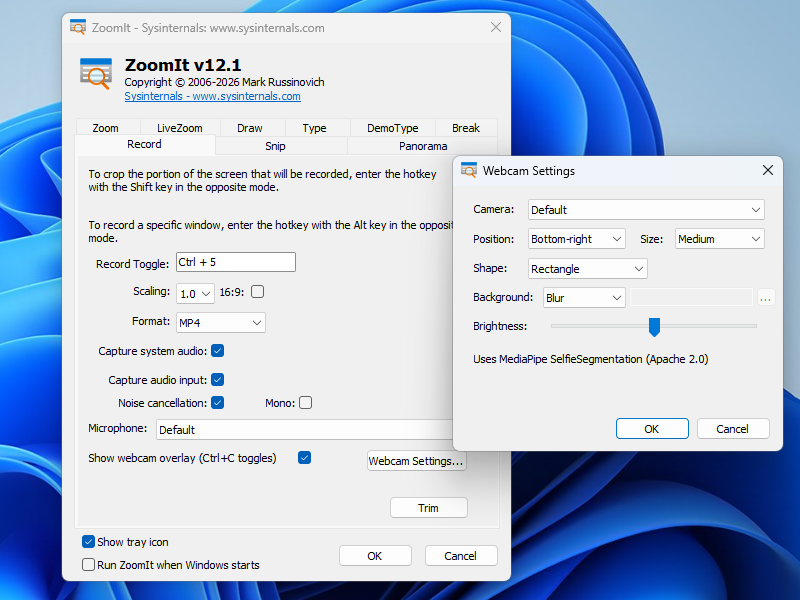Screen dimensions: 800x600
Task: Close the ZoomIt main window
Action: tap(495, 28)
